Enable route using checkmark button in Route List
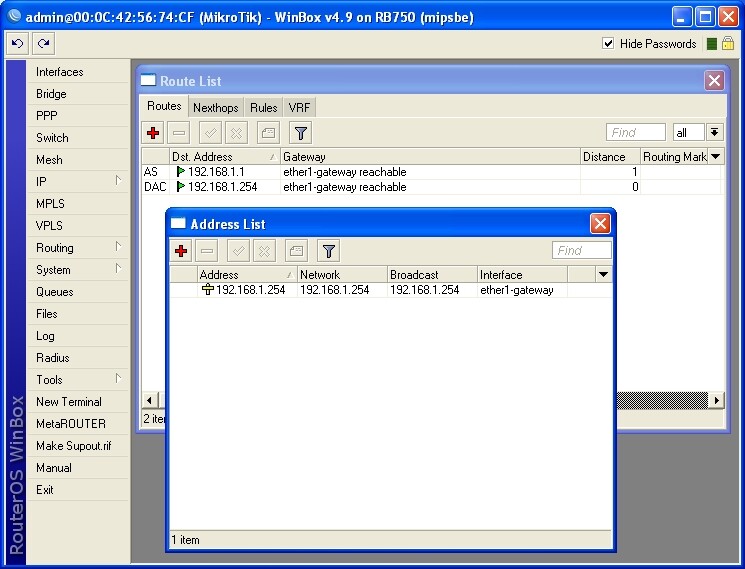Screen dimensions: 745x569 [x=210, y=133]
